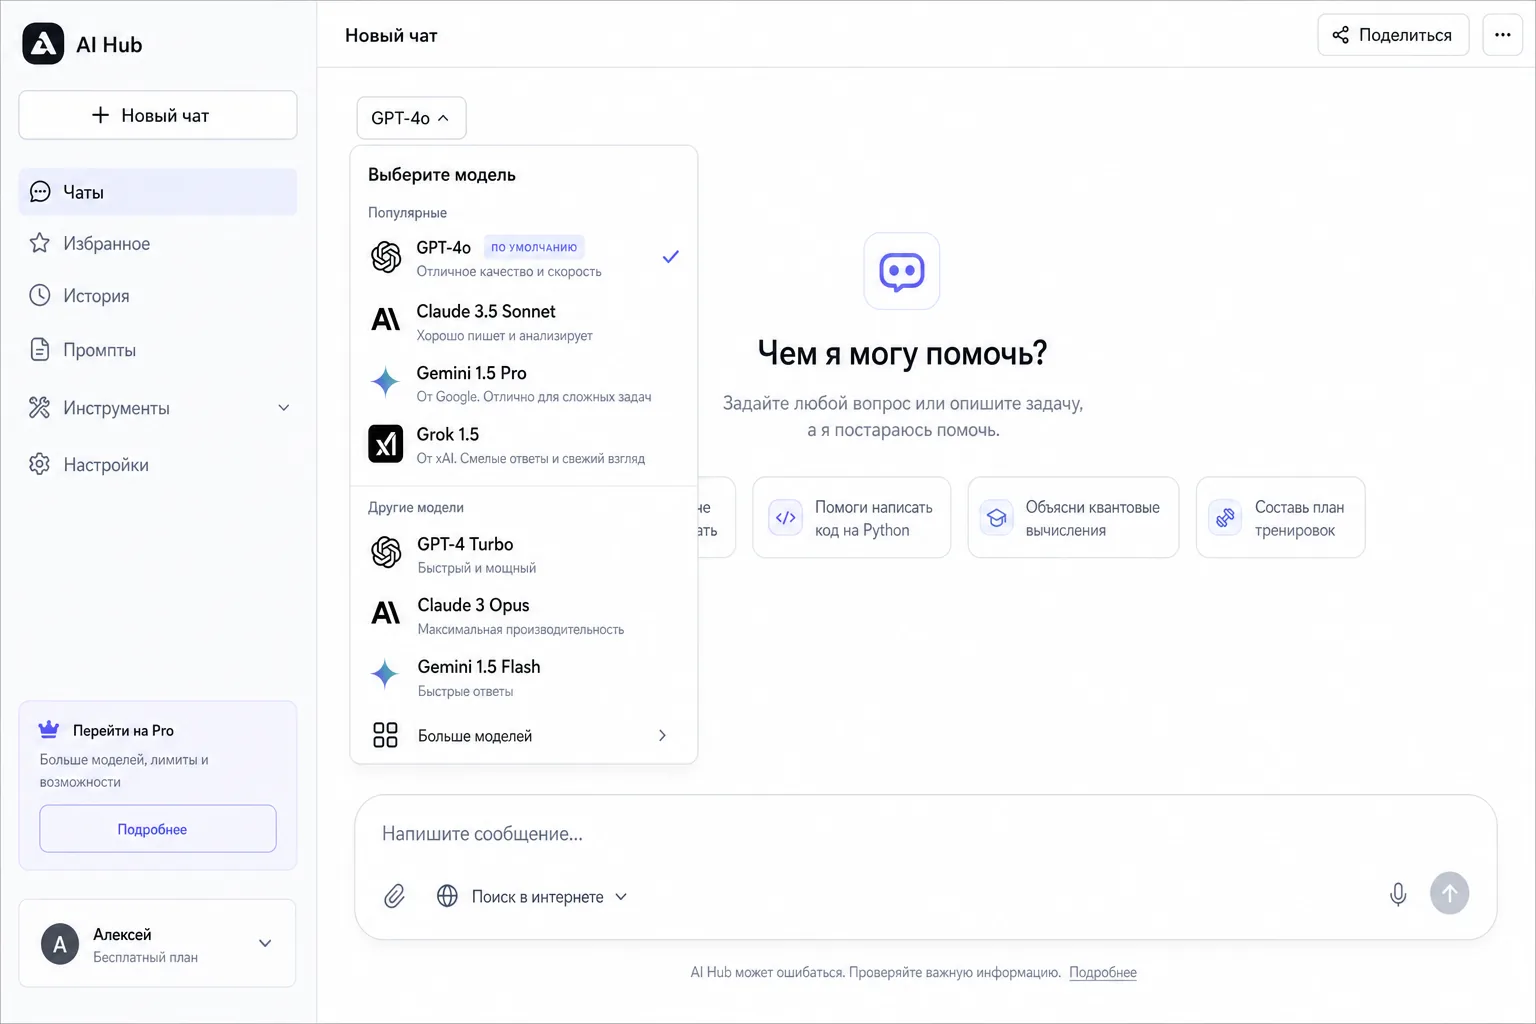The height and width of the screenshot is (1024, 1536).
Task: Click the Помоги написать код на Python suggestion
Action: click(852, 518)
